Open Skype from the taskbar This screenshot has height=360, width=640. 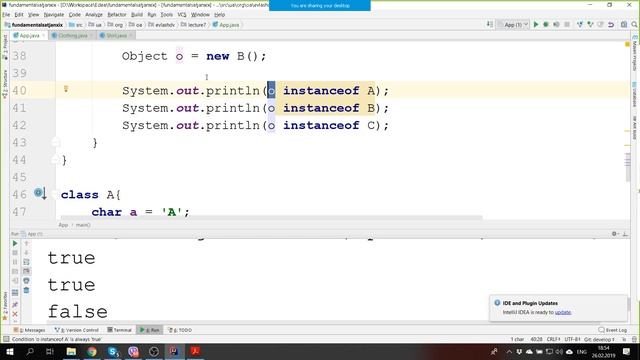(x=113, y=351)
